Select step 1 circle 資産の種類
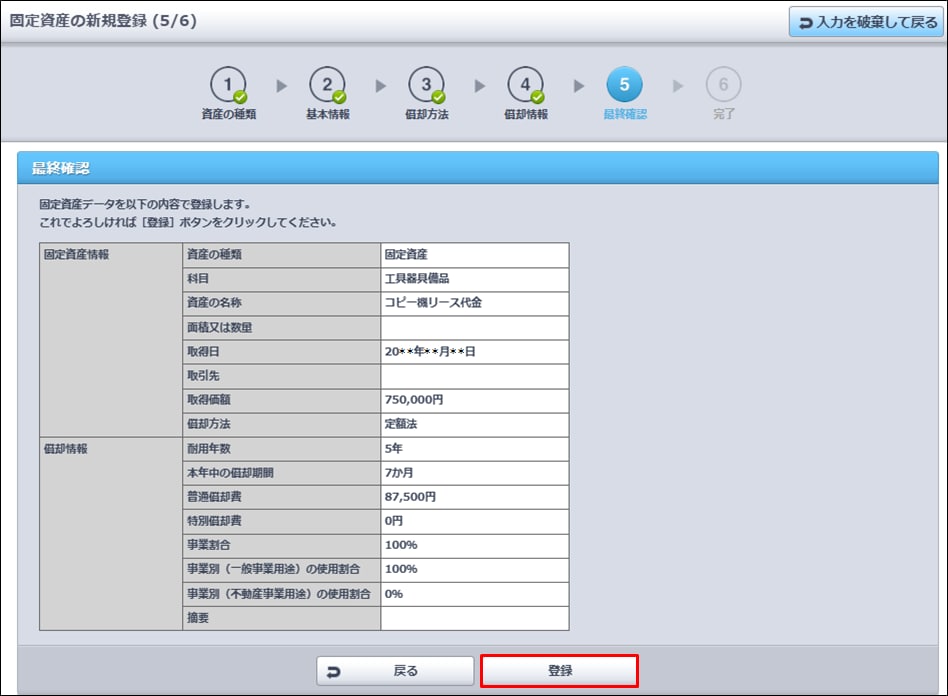The height and width of the screenshot is (696, 948). point(228,85)
